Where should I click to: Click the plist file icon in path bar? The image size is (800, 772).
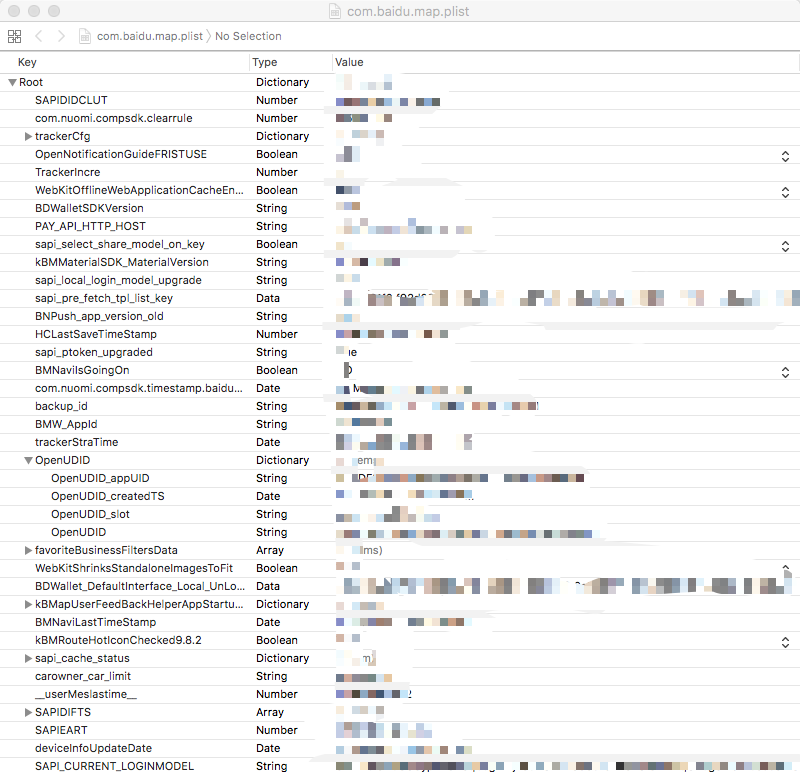point(86,36)
